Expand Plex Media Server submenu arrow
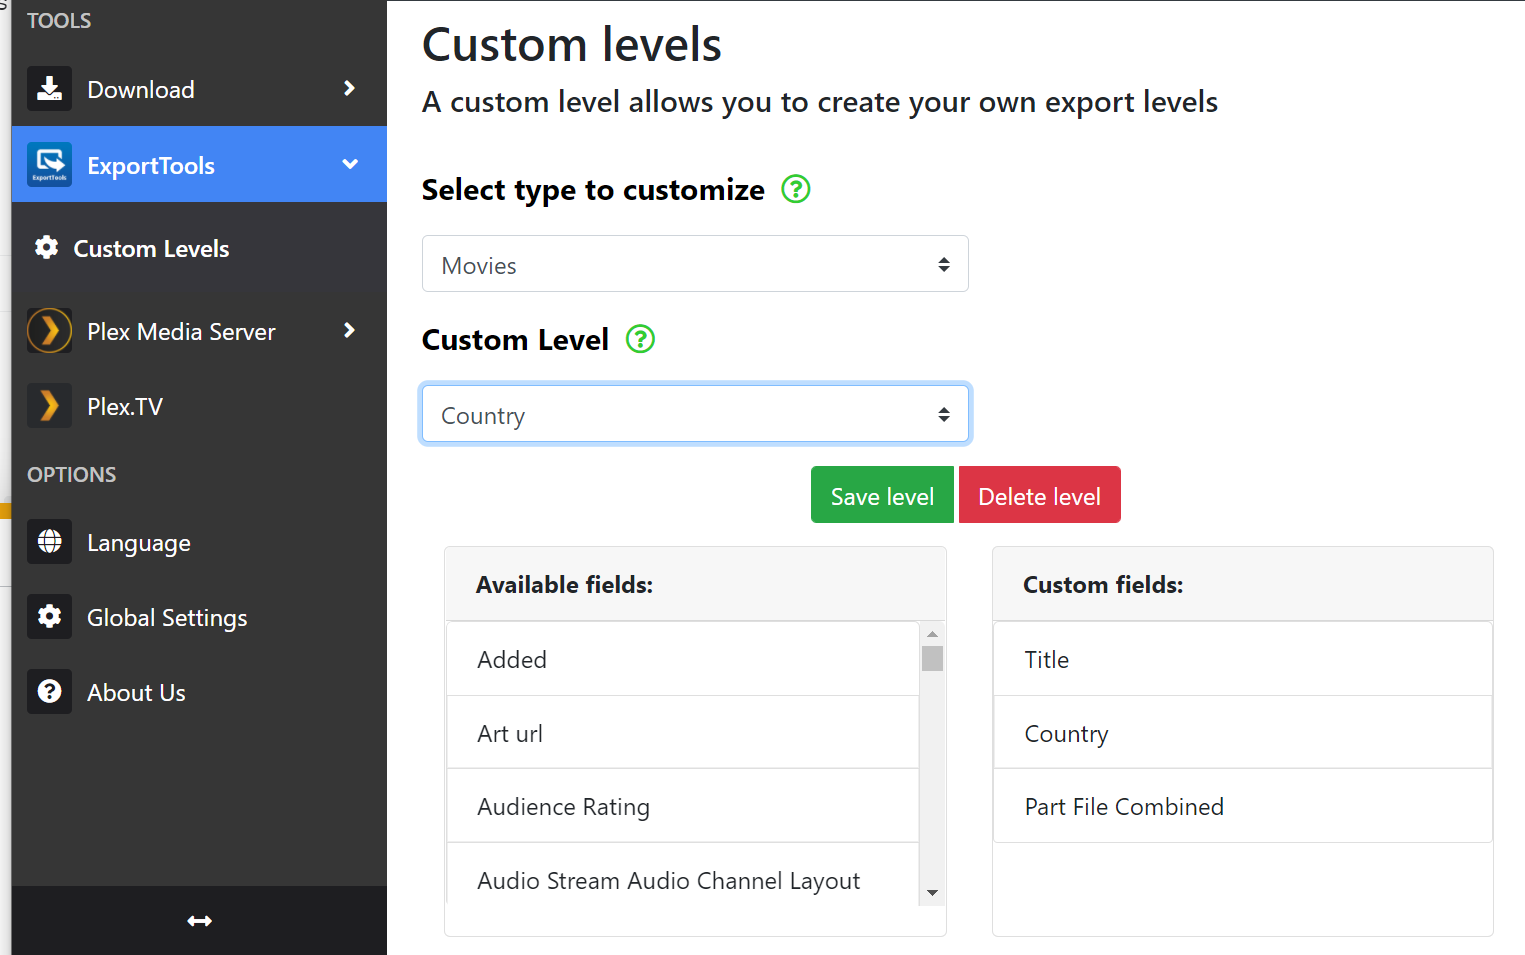 pos(349,330)
